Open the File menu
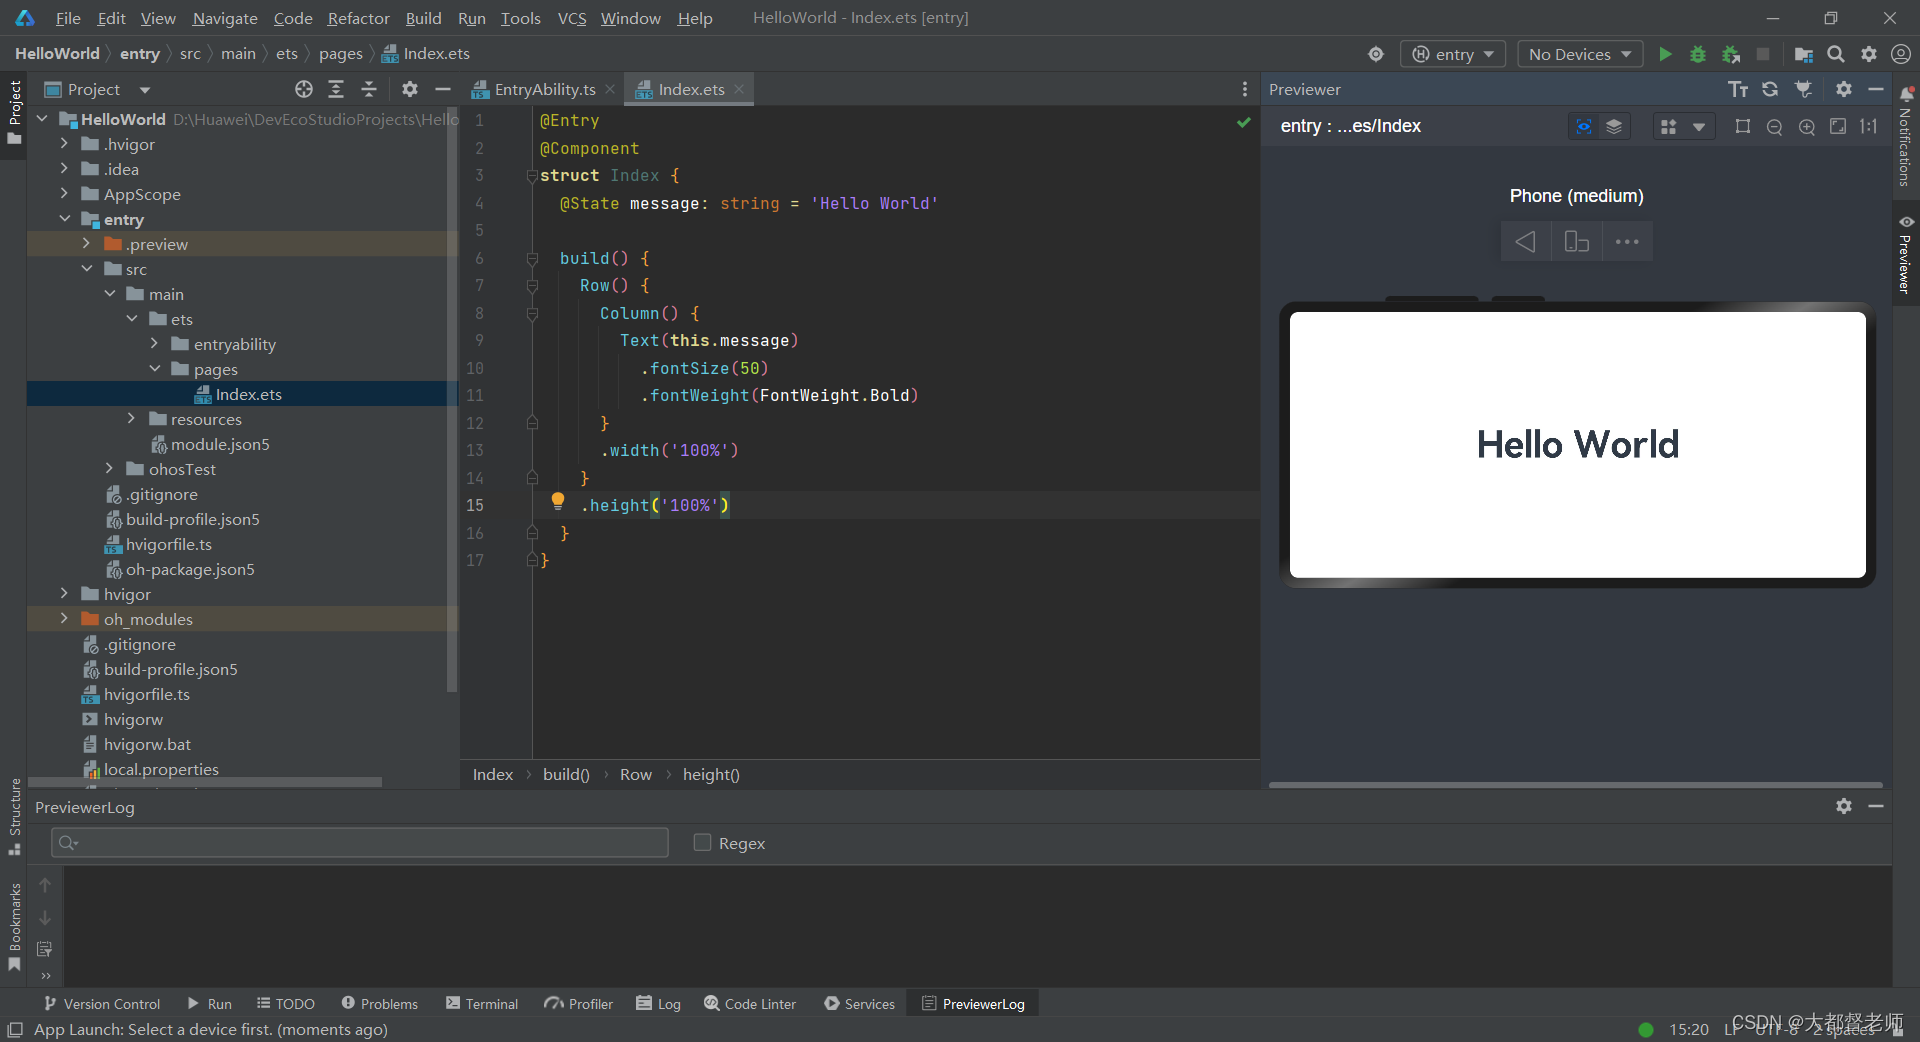The image size is (1920, 1042). [x=68, y=18]
